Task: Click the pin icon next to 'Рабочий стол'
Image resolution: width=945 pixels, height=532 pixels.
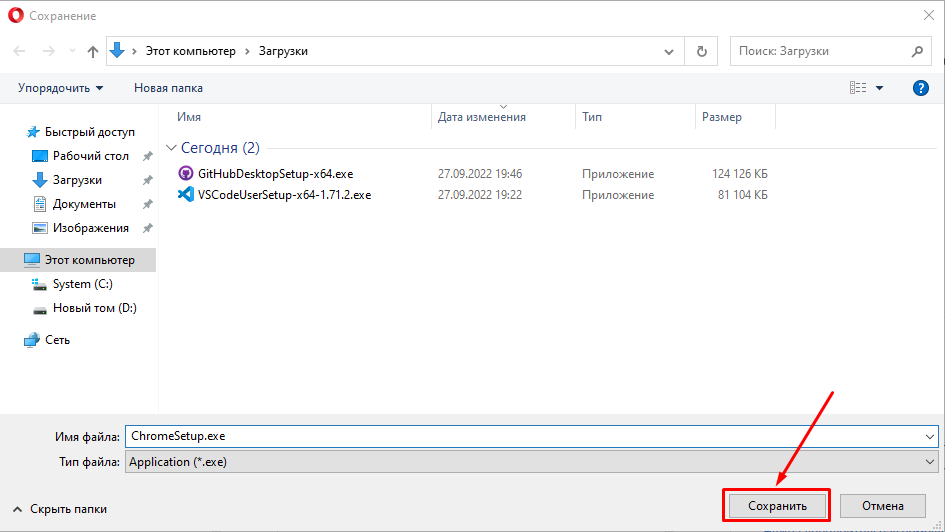Action: (147, 156)
